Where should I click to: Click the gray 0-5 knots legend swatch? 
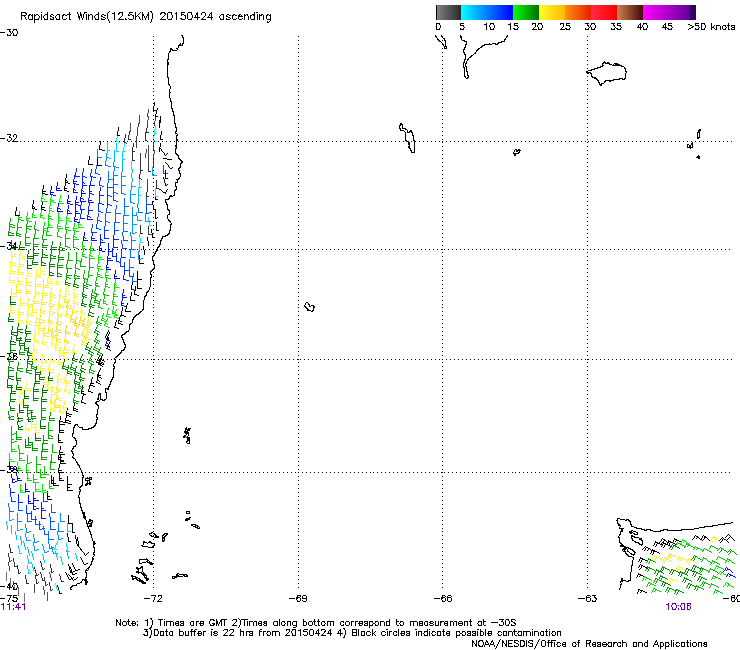448,12
